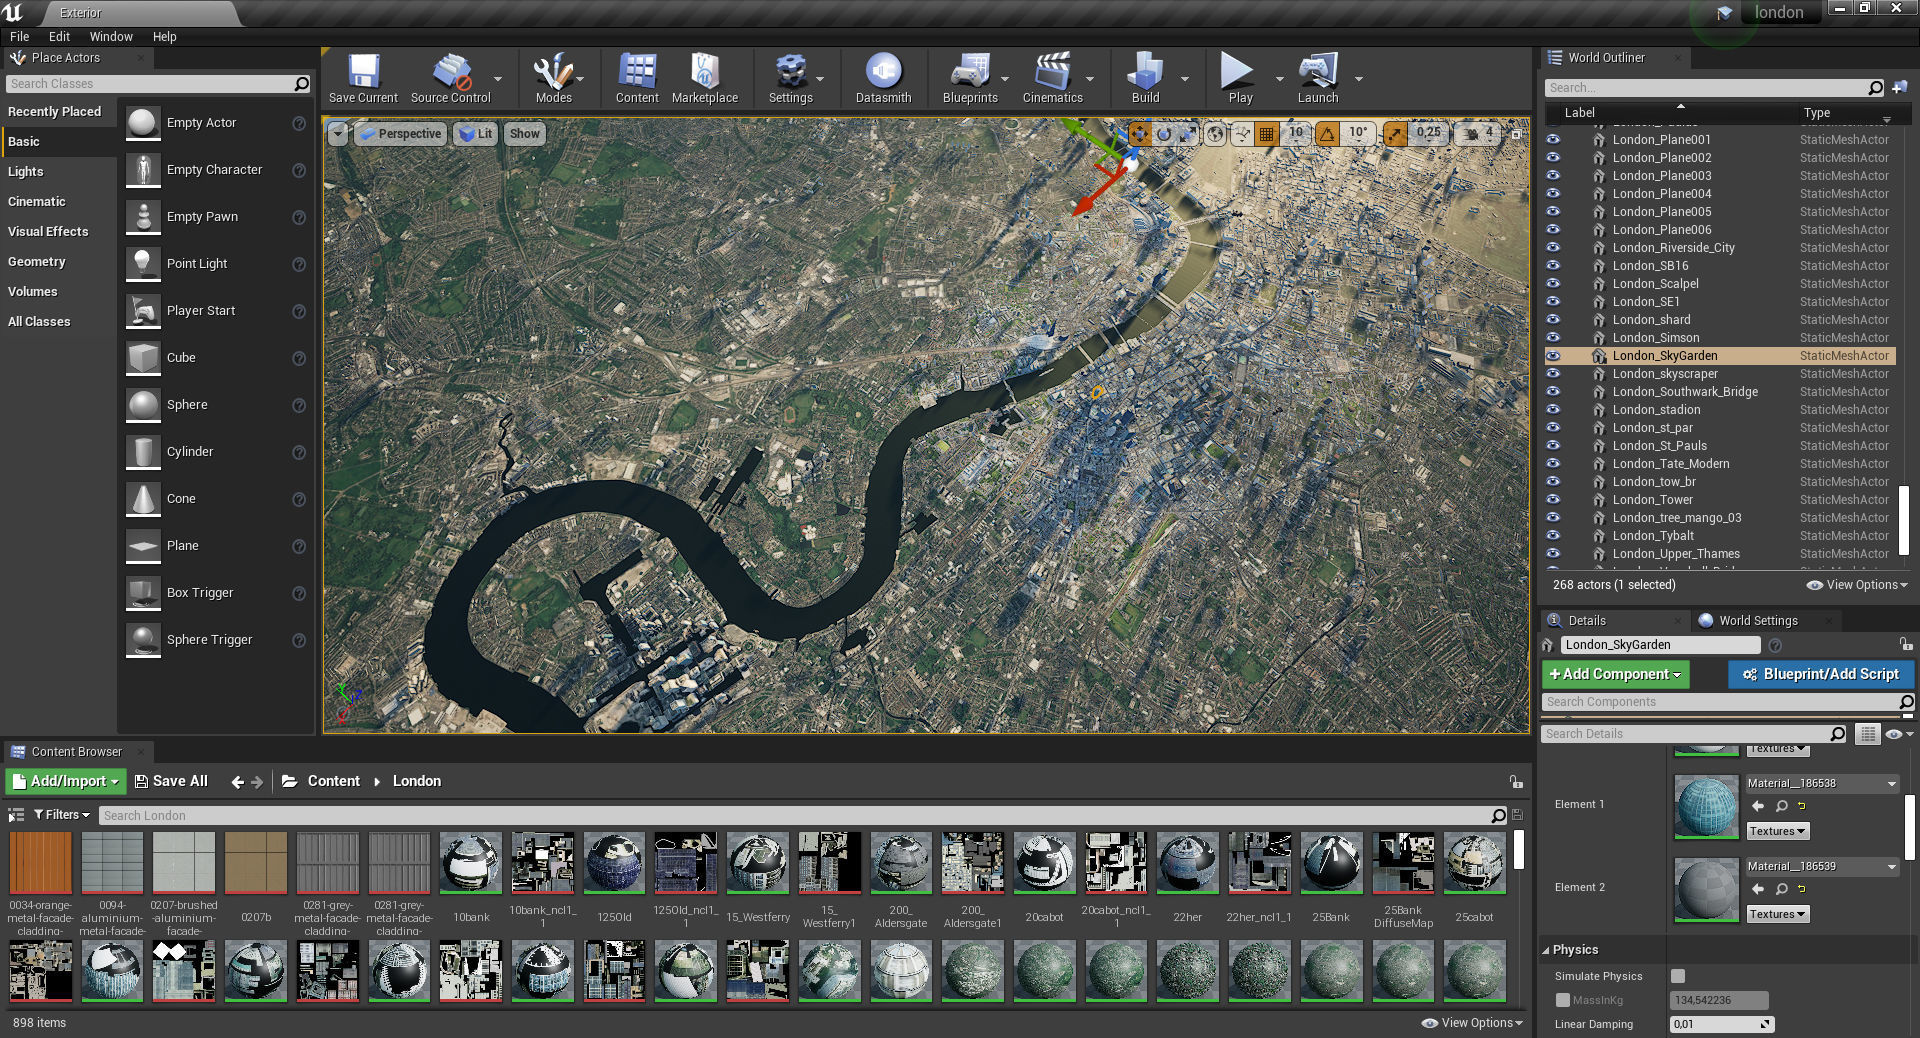Click the Add/Import button
This screenshot has height=1038, width=1920.
click(x=66, y=781)
